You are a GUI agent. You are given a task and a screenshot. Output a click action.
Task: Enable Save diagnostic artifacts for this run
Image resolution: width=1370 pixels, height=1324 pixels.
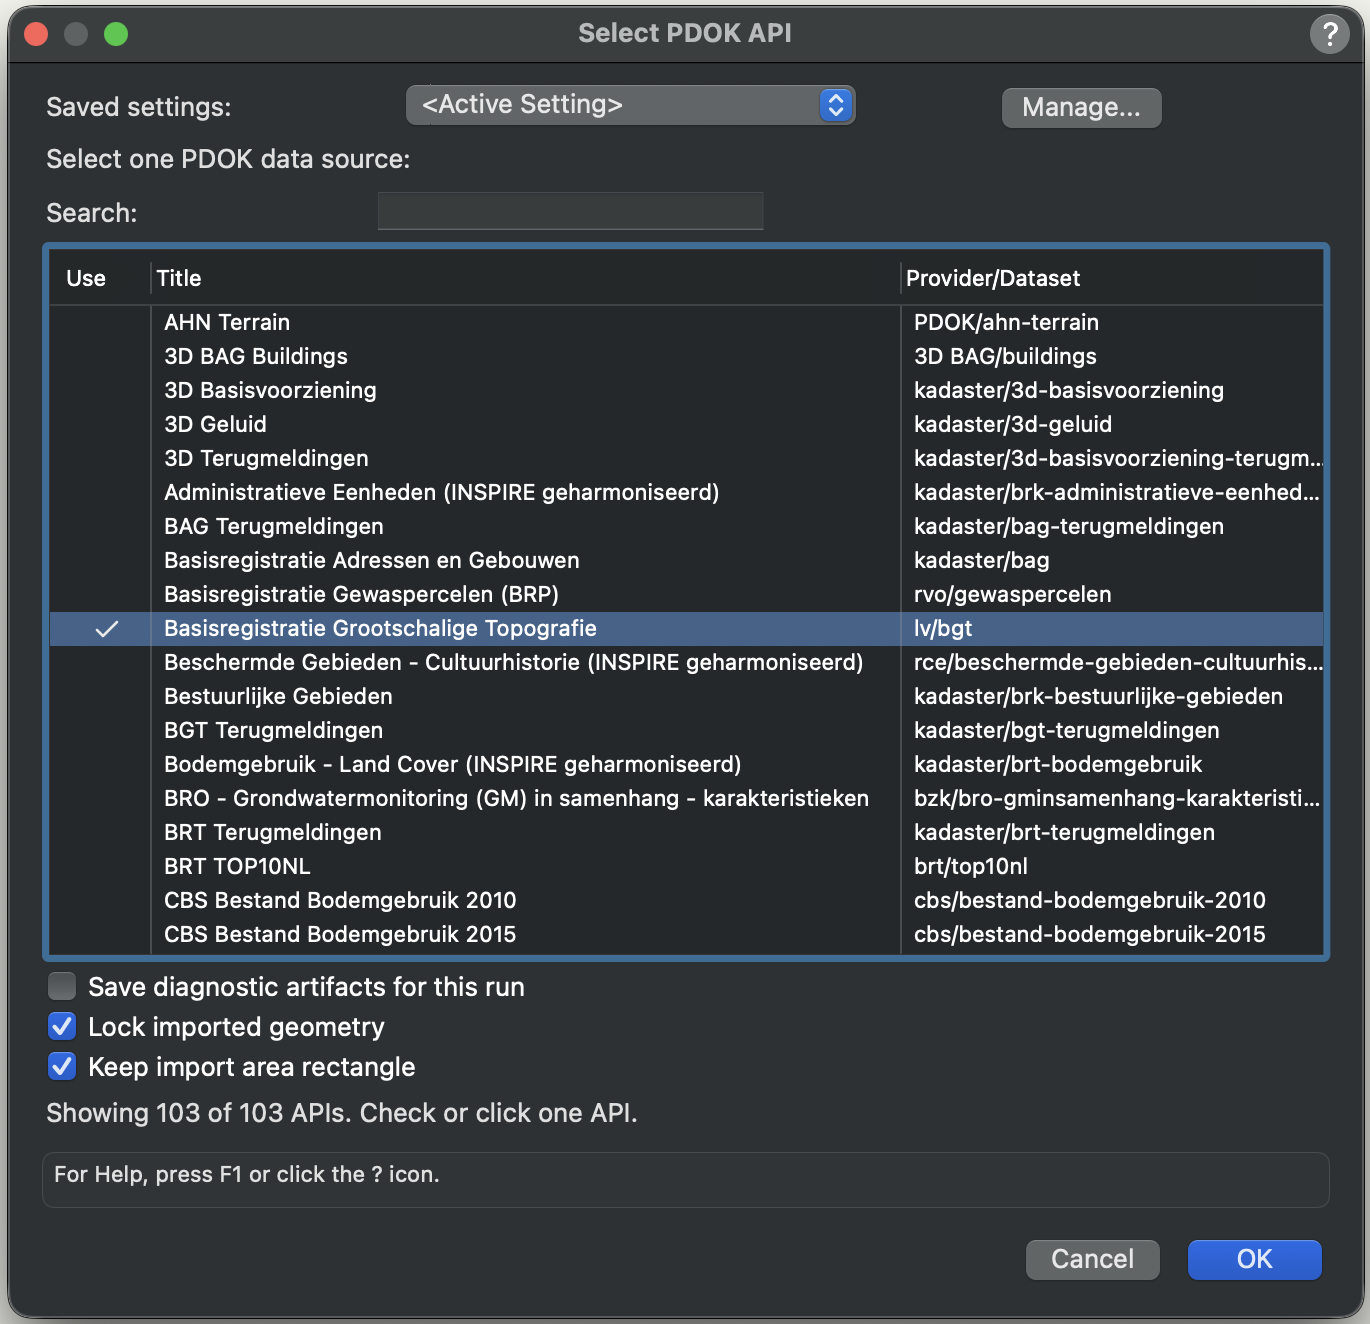(x=62, y=986)
